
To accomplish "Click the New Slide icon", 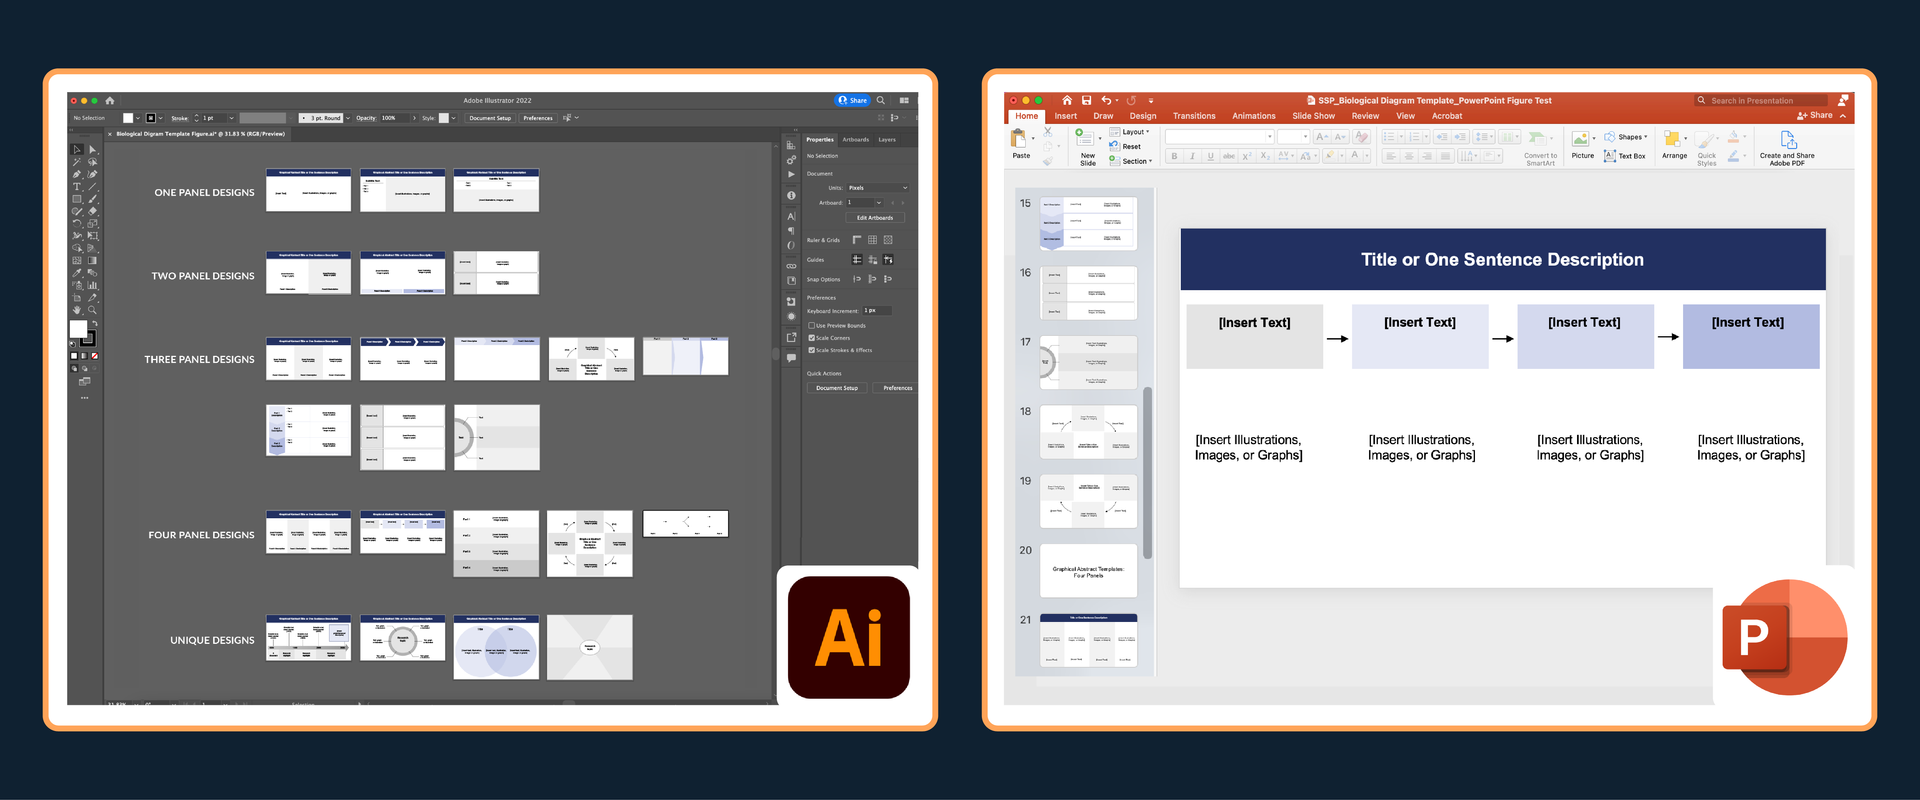I will point(1087,141).
